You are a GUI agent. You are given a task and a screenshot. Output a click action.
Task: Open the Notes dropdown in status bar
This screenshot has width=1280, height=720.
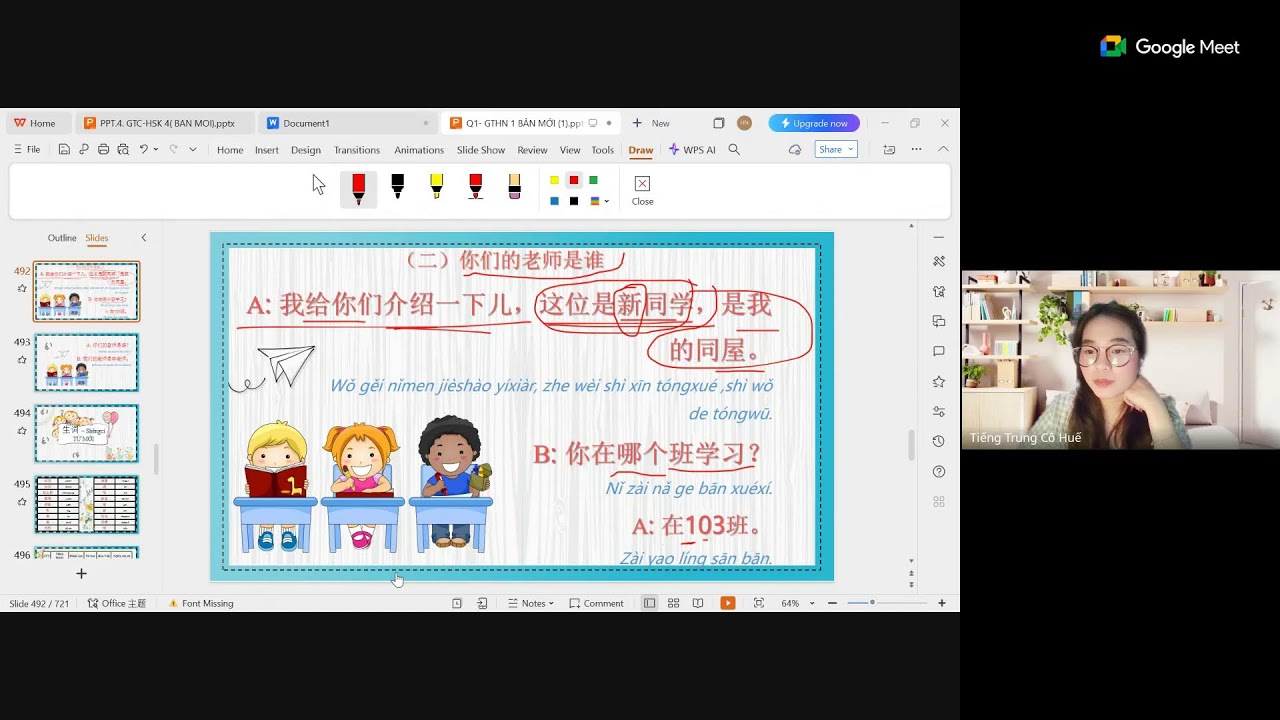tap(530, 603)
